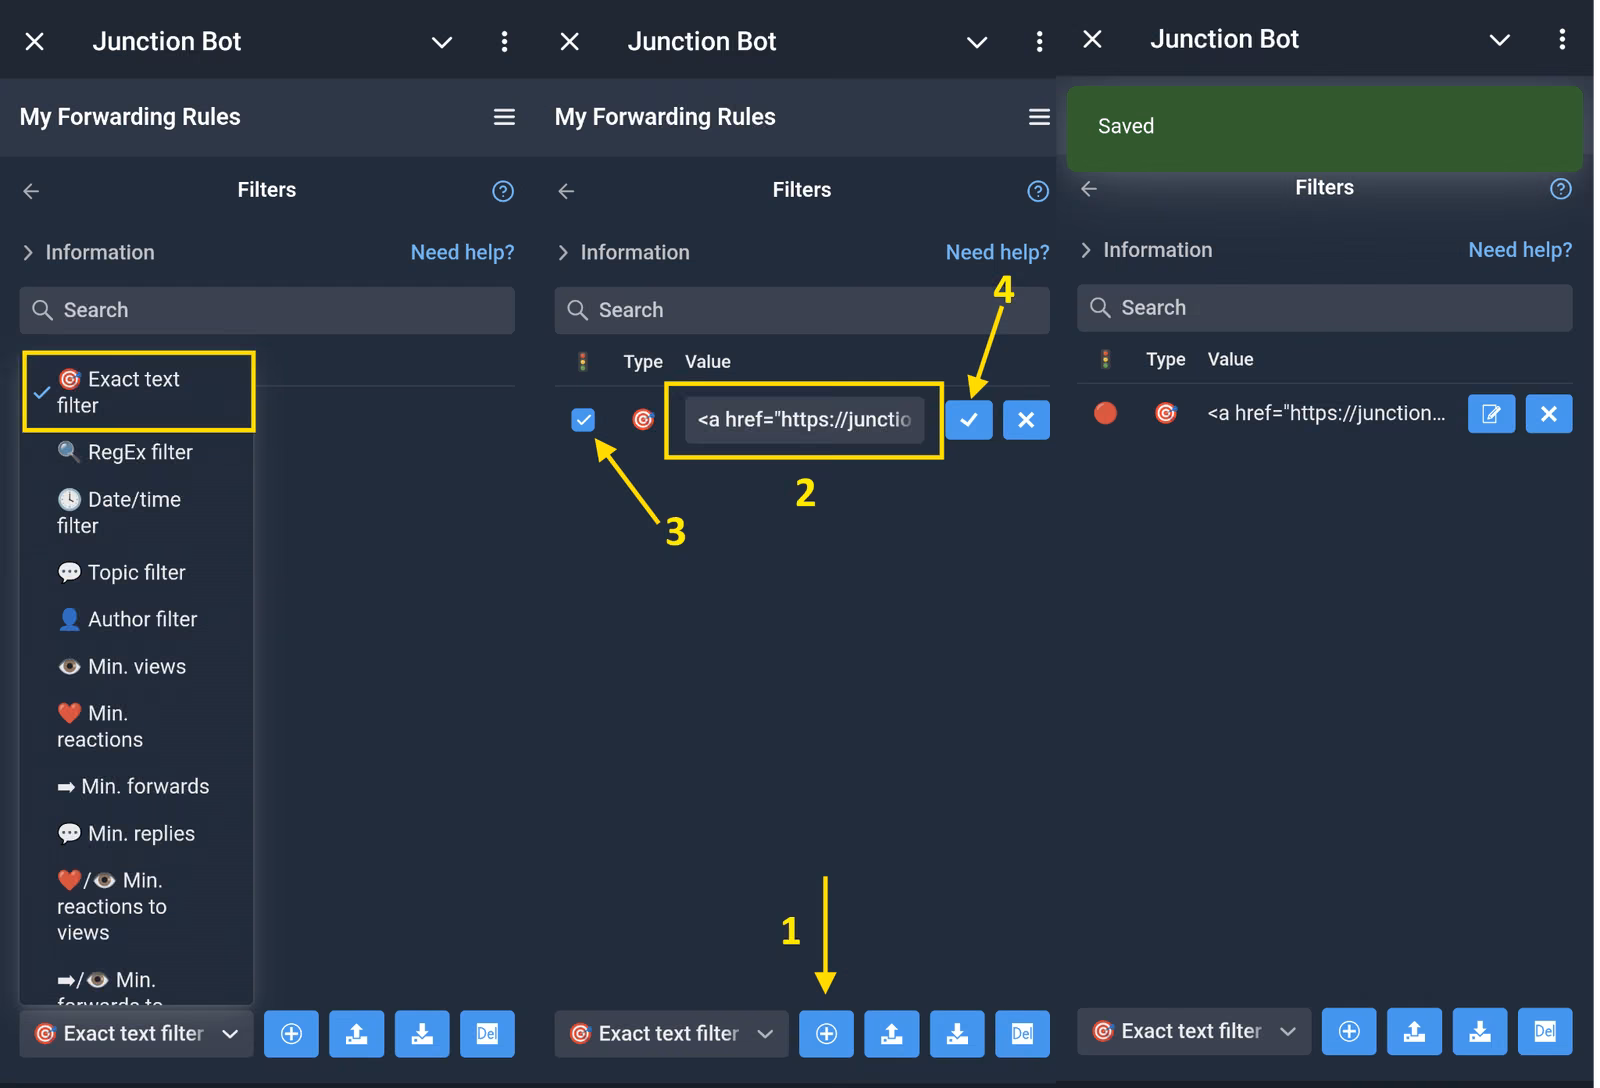Add a new filter in the left panel

pyautogui.click(x=291, y=1033)
